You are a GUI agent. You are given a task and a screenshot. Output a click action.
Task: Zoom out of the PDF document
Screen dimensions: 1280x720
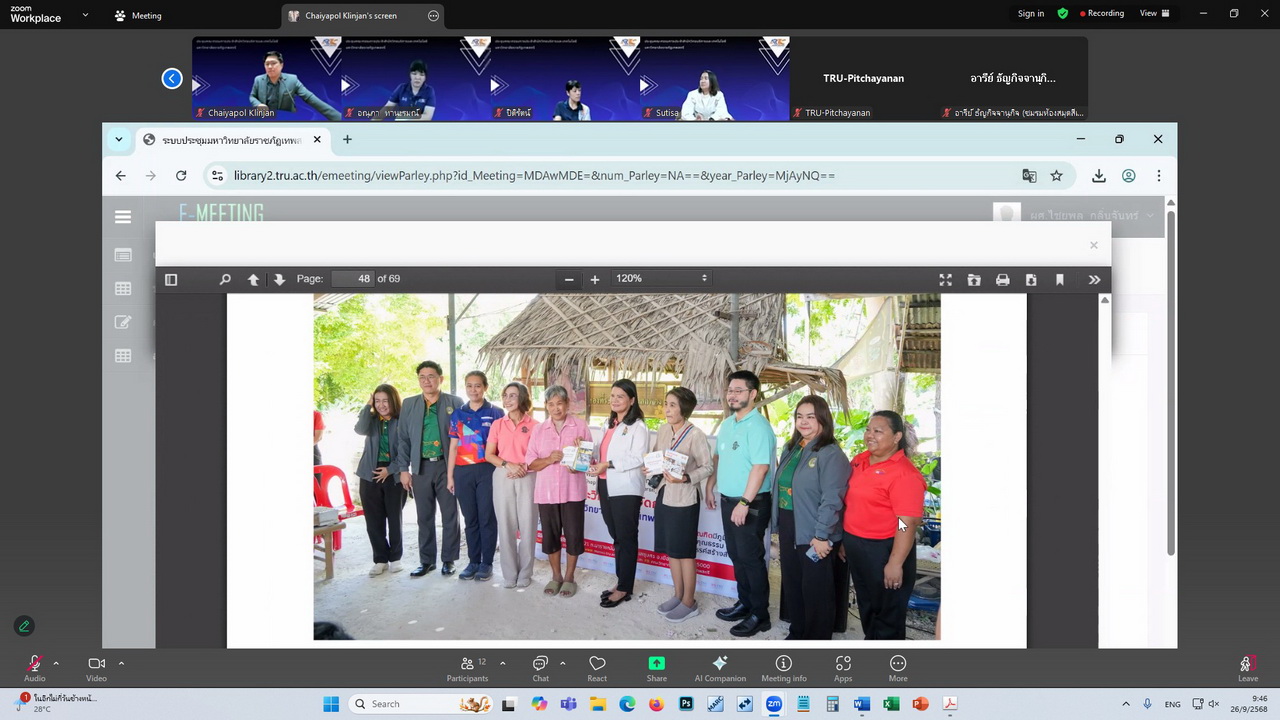click(x=569, y=279)
